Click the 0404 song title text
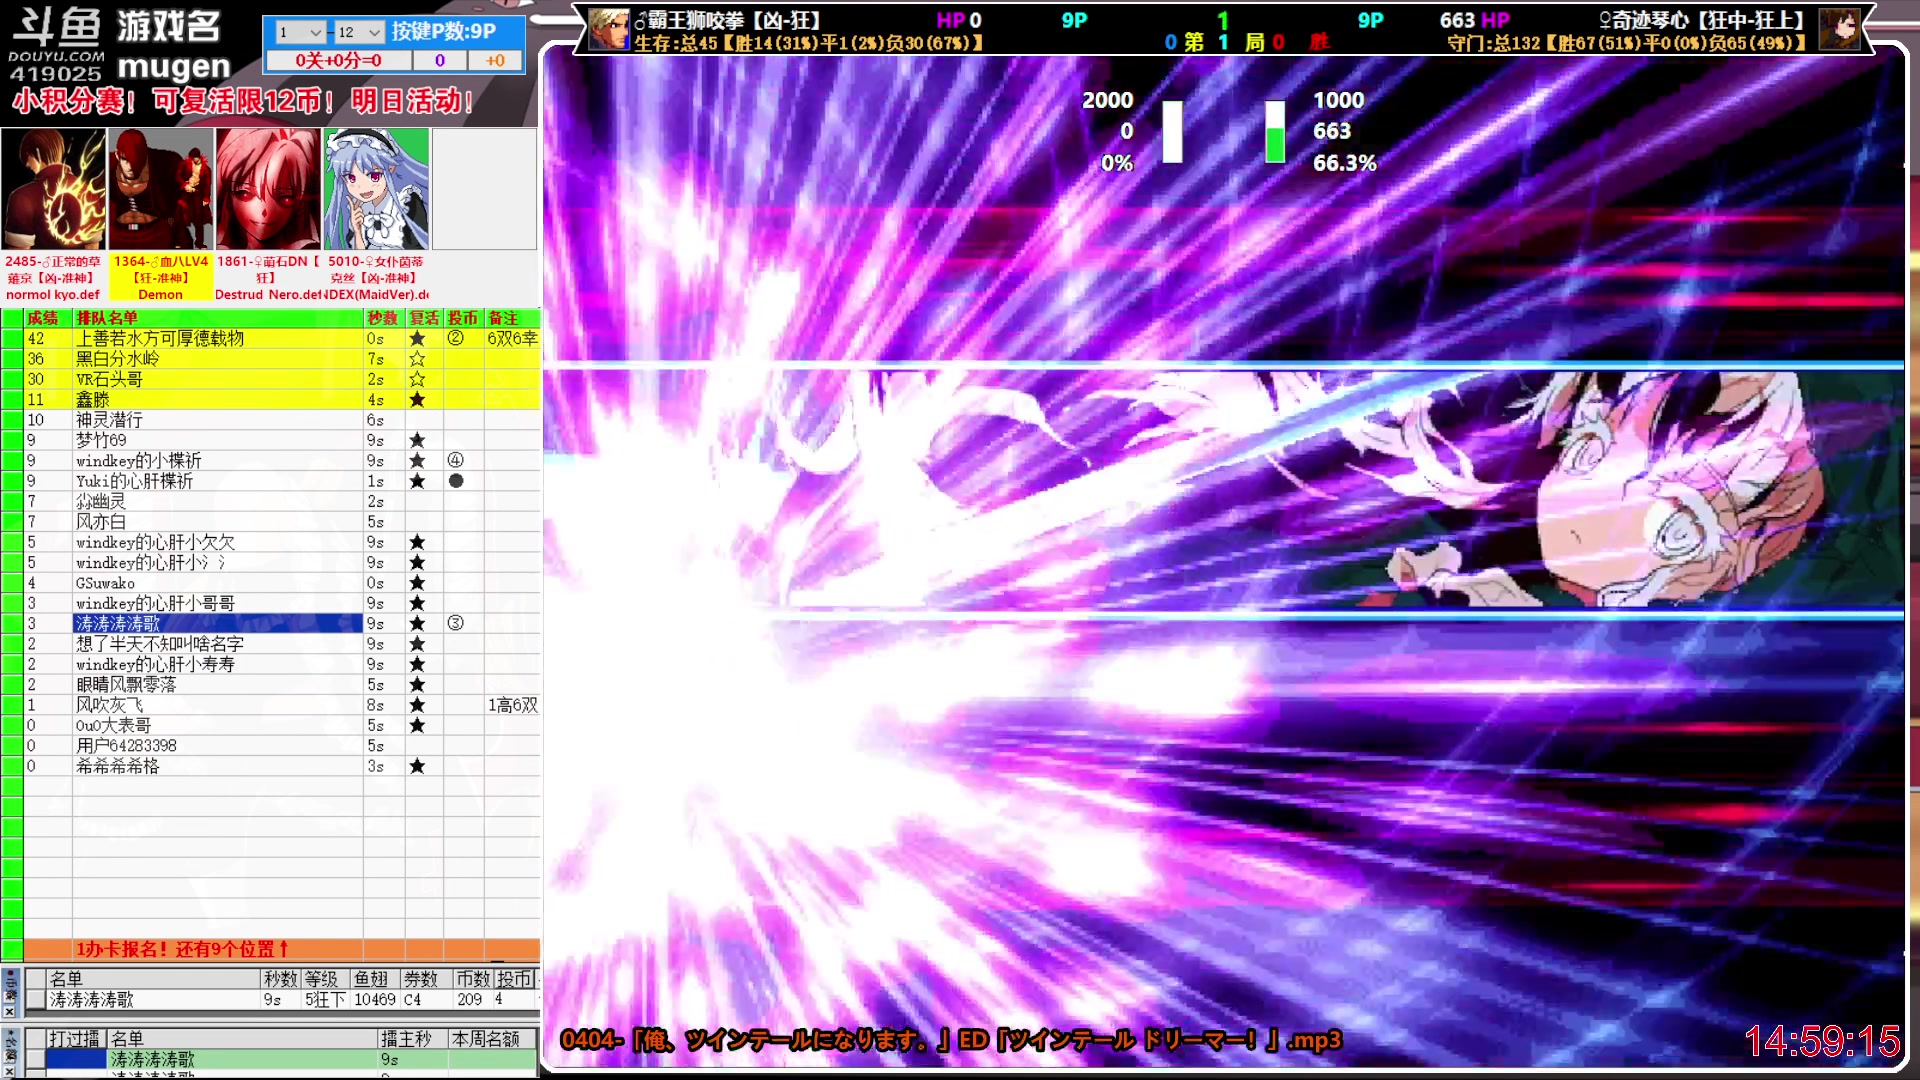Image resolution: width=1920 pixels, height=1080 pixels. (950, 1040)
